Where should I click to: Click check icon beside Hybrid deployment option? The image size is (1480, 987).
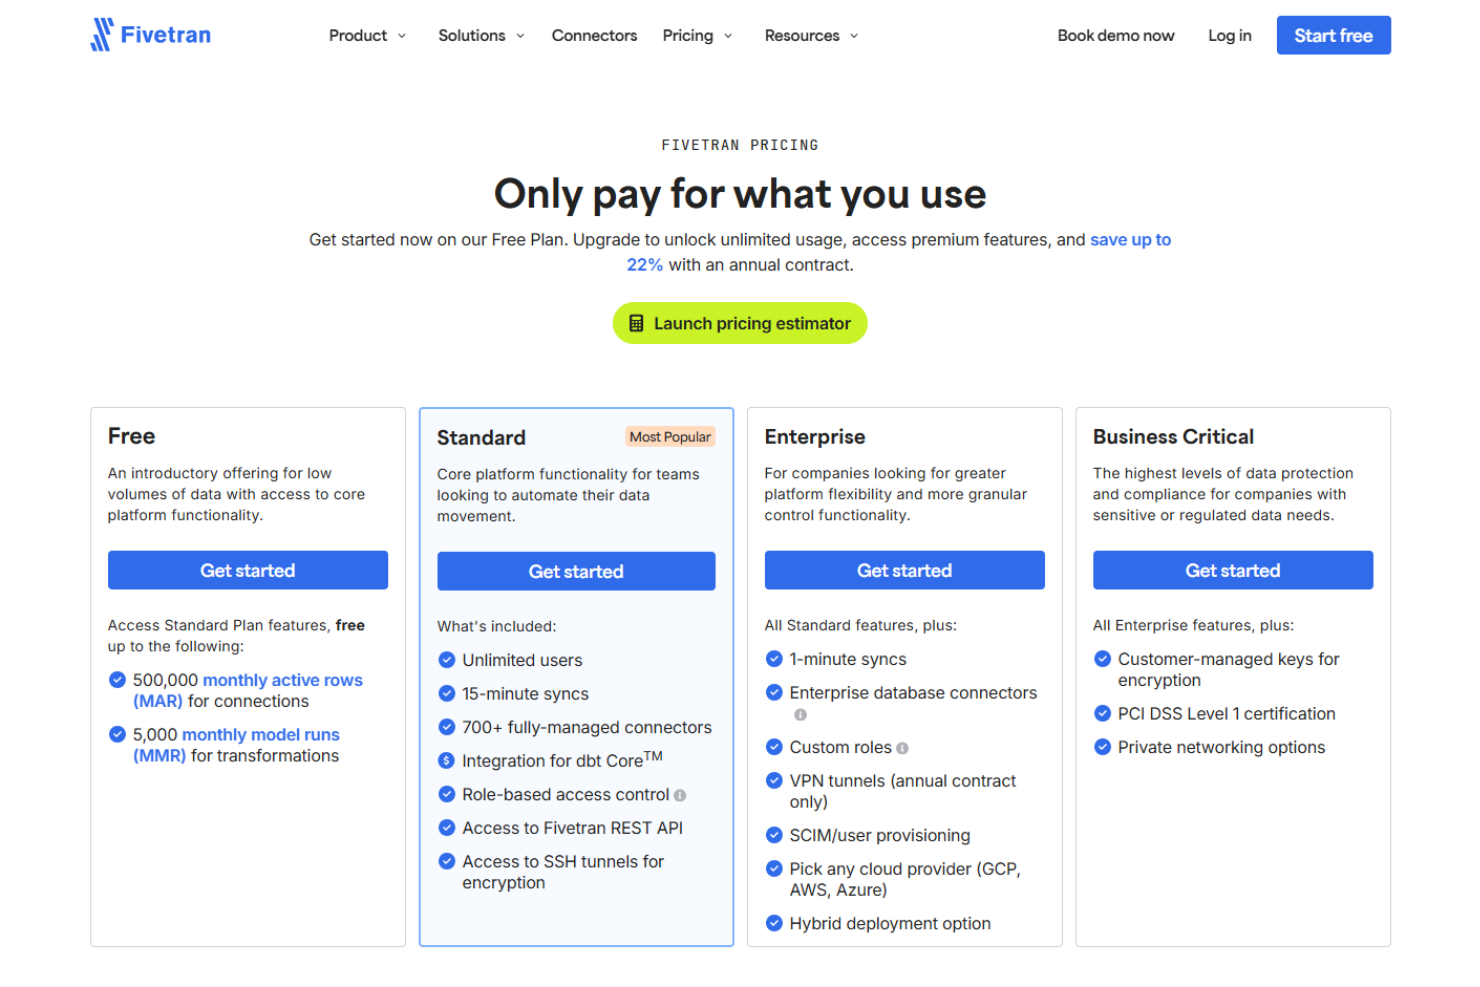point(774,923)
